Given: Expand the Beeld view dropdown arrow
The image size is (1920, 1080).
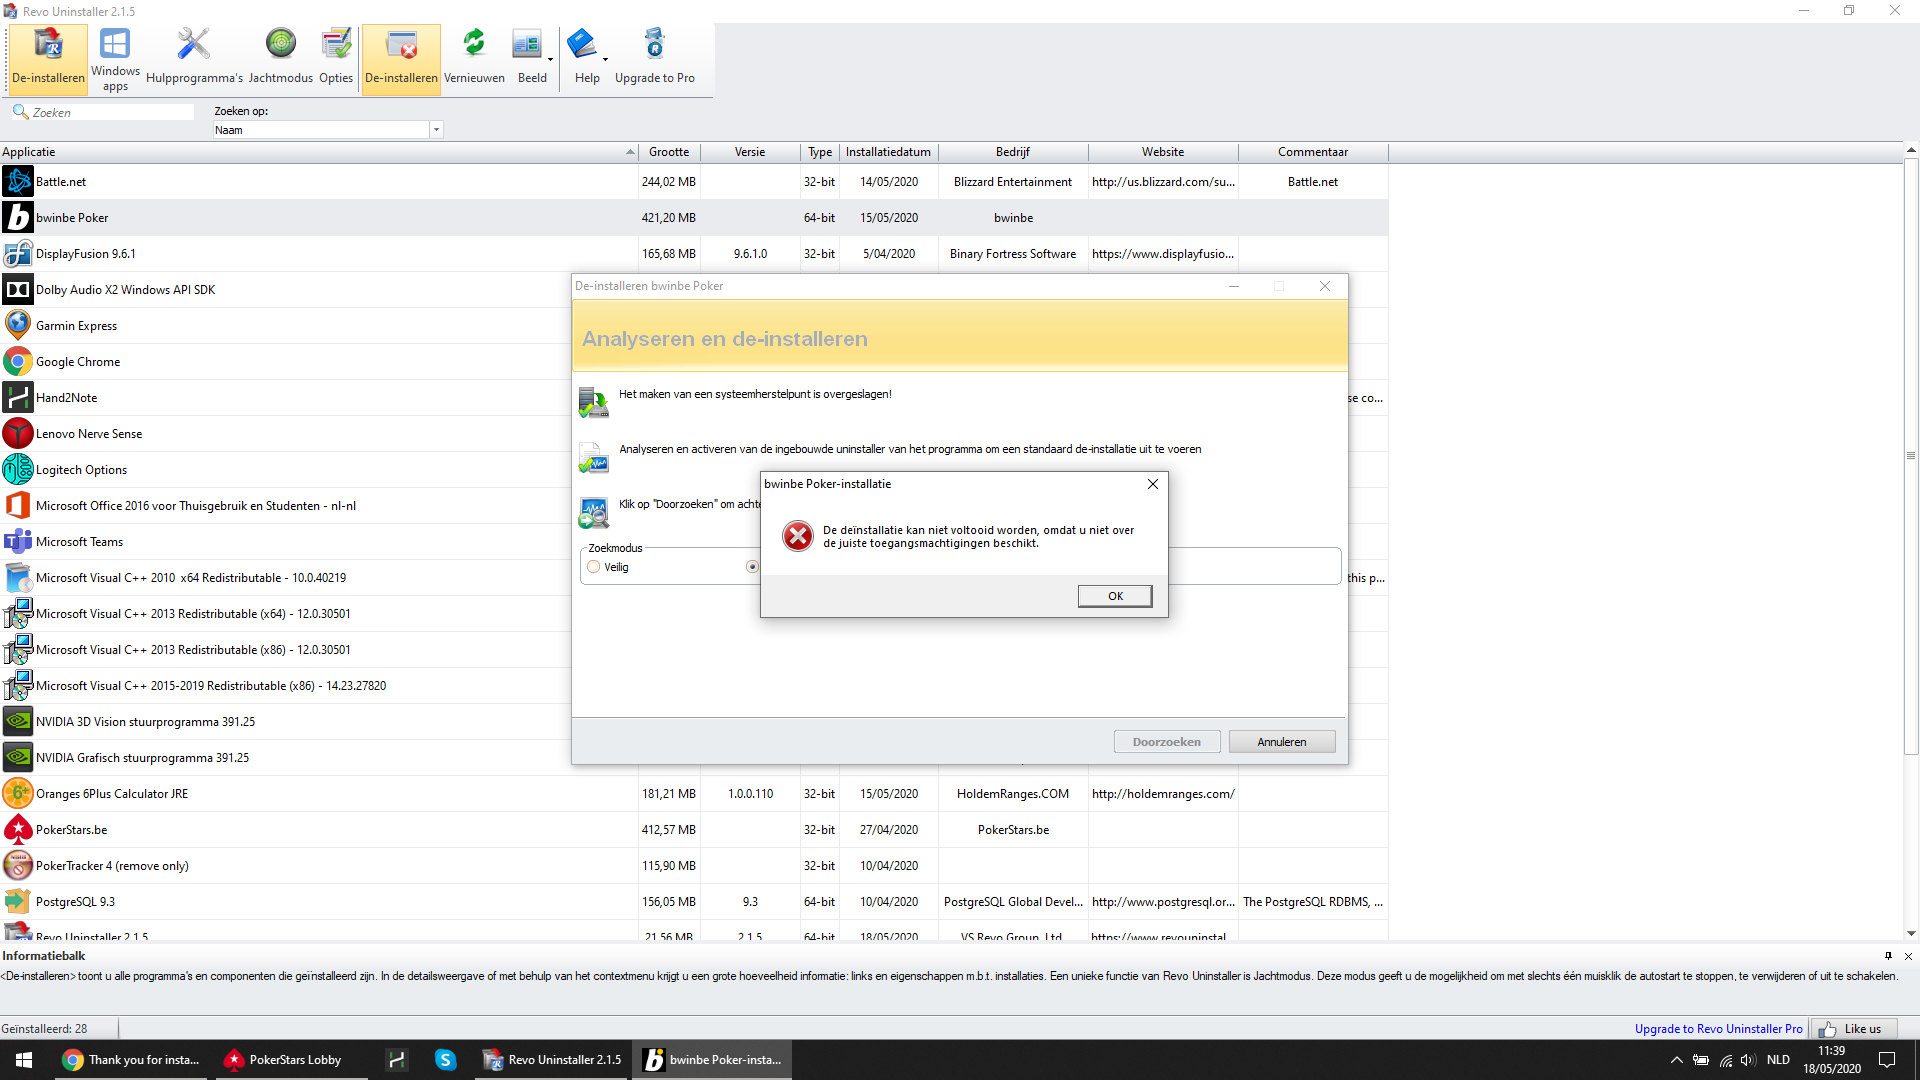Looking at the screenshot, I should 550,60.
